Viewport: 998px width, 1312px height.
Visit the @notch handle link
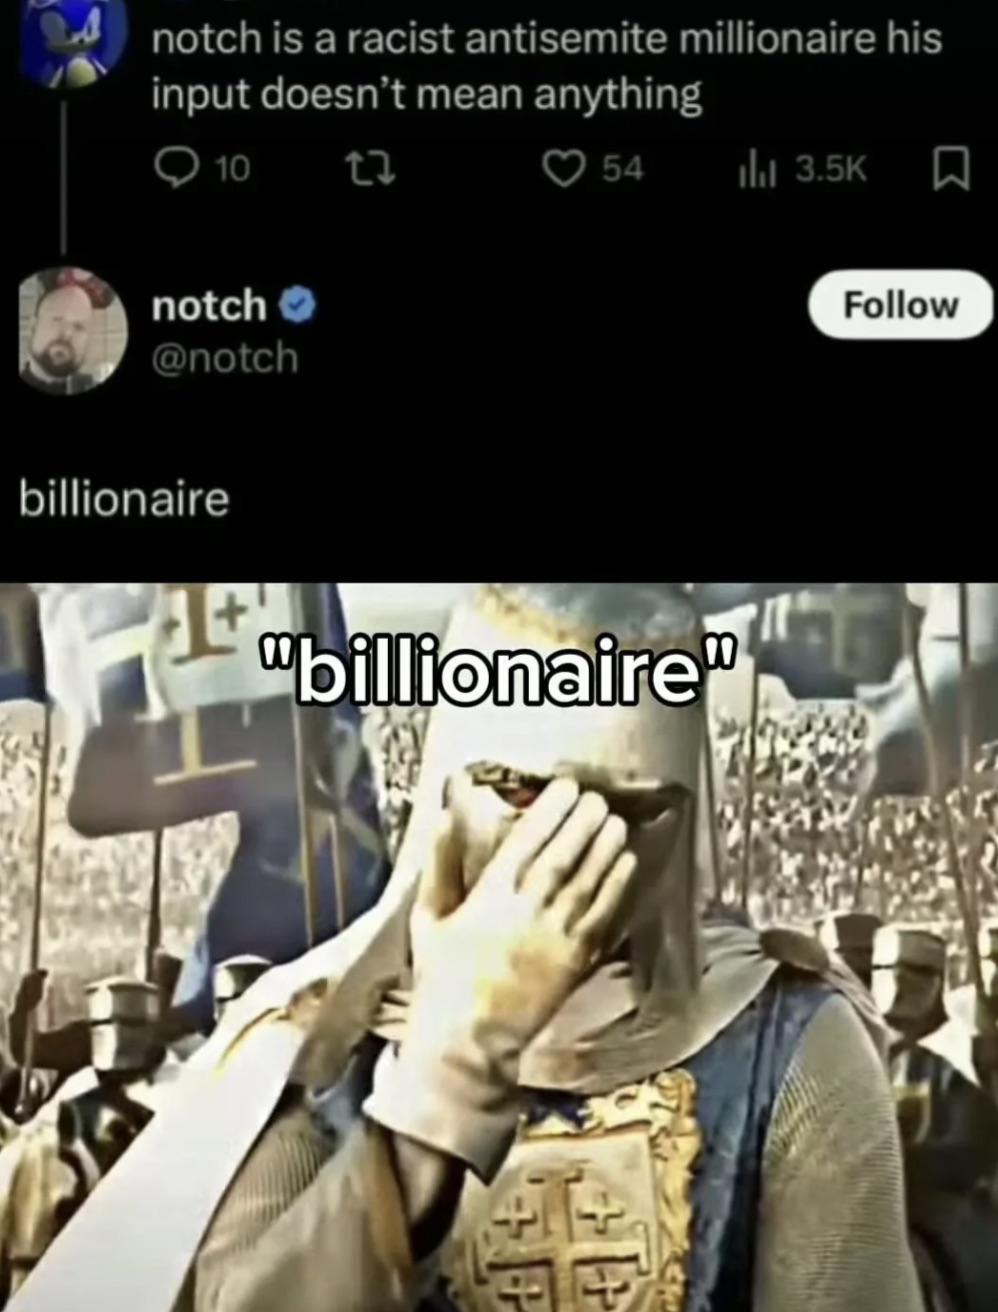(x=225, y=357)
